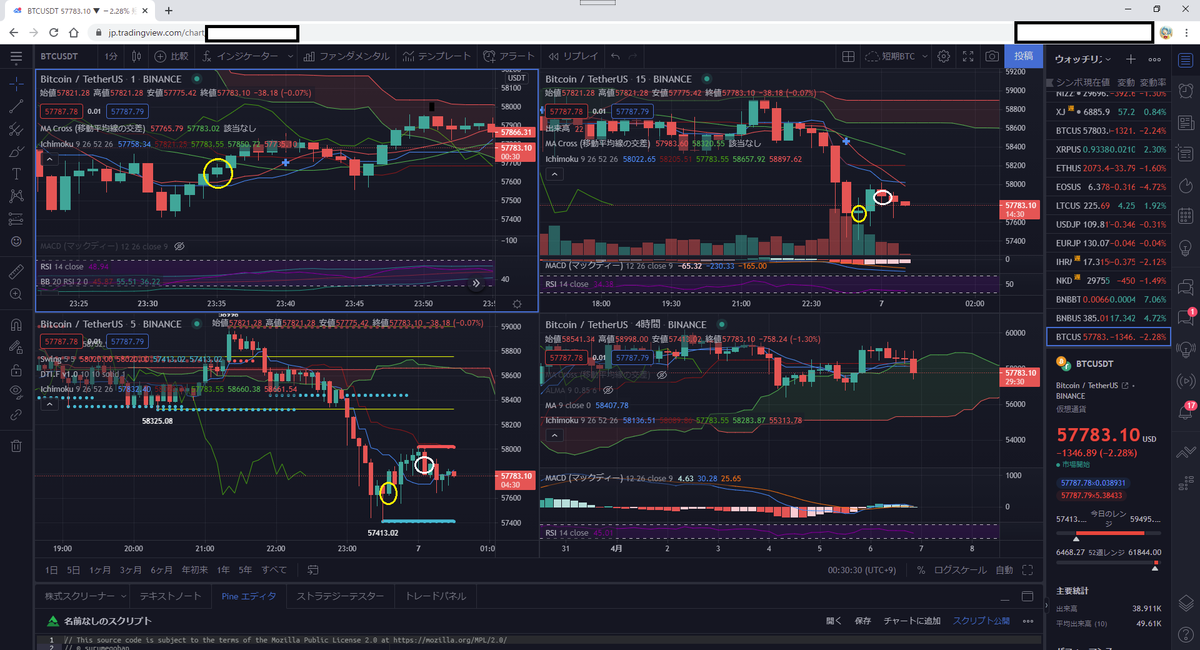Toggle percent scale with % button
1200x650 pixels.
(x=920, y=569)
